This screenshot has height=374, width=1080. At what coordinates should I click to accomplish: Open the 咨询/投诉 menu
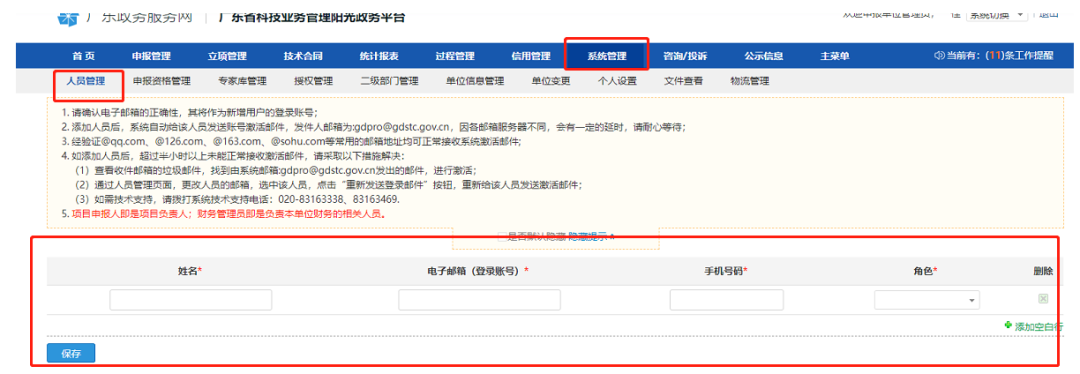[x=685, y=56]
